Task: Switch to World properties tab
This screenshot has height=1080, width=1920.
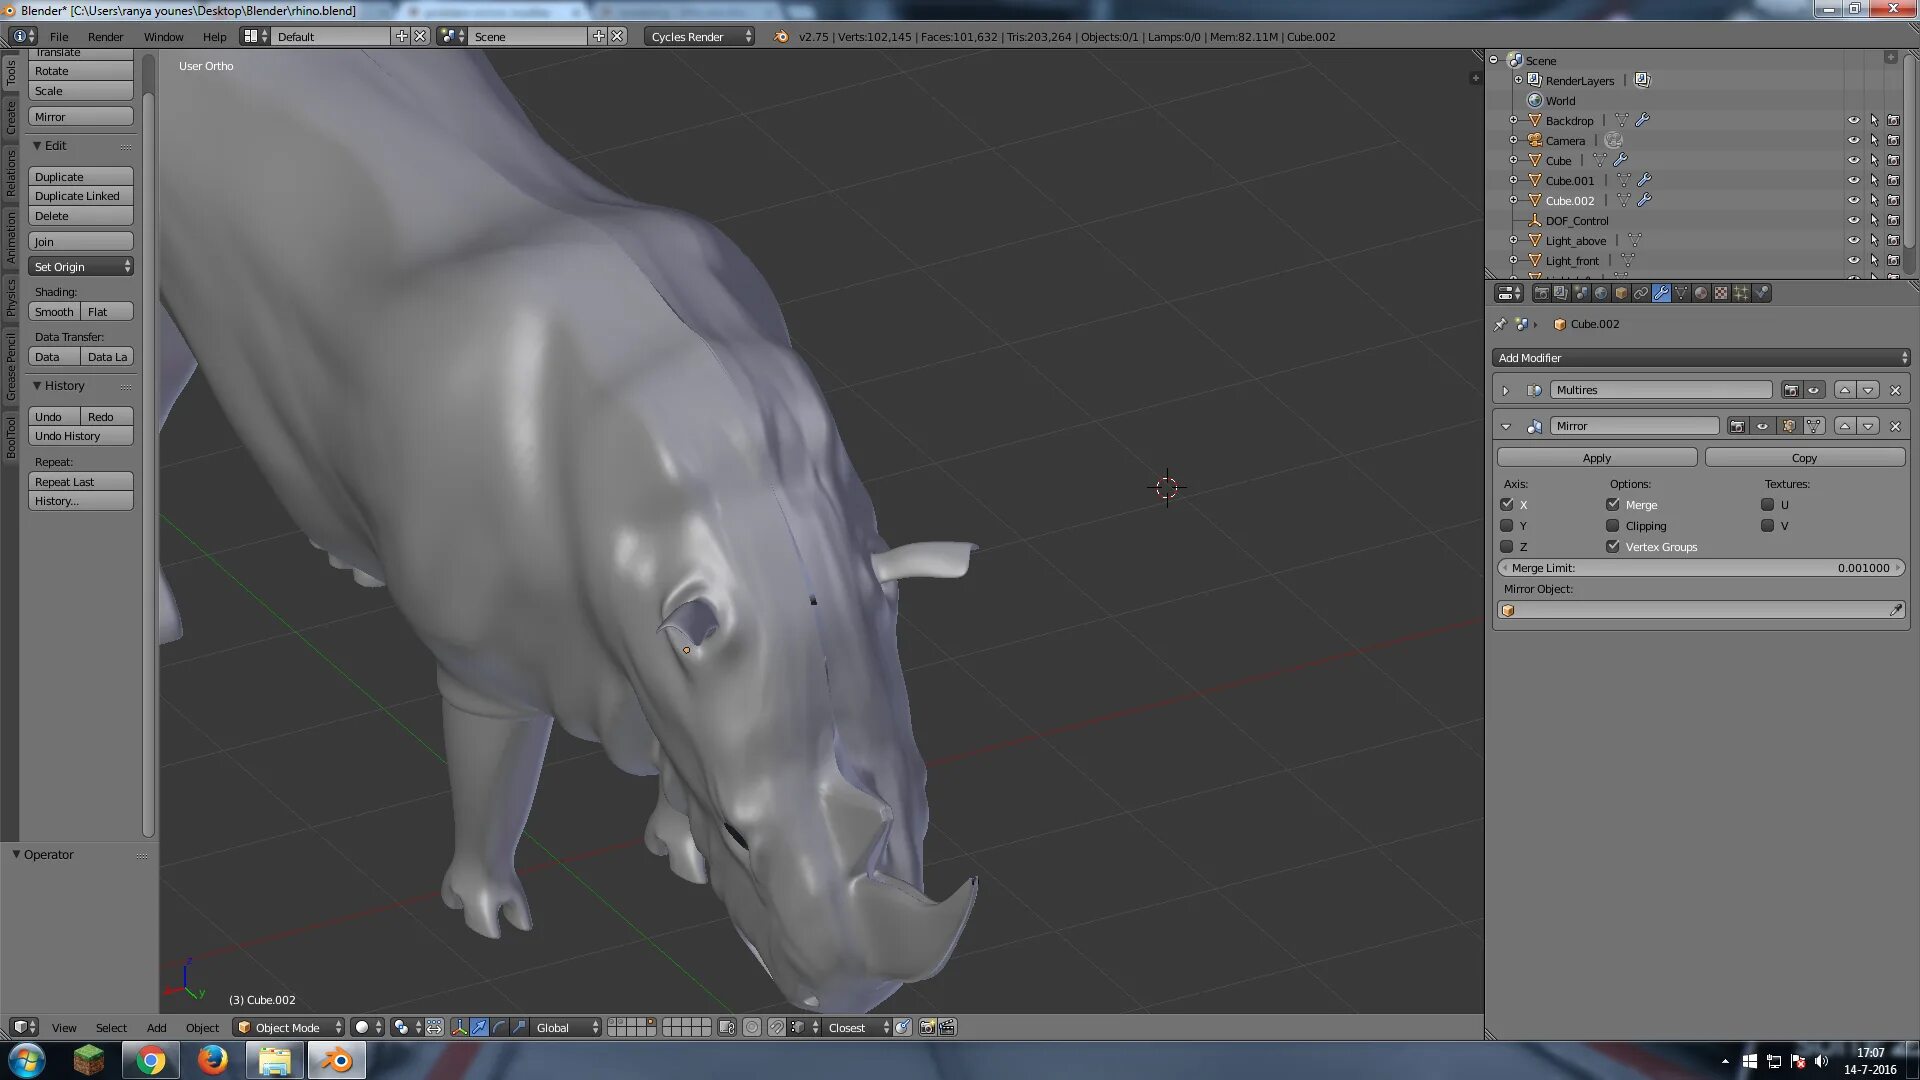Action: 1601,293
